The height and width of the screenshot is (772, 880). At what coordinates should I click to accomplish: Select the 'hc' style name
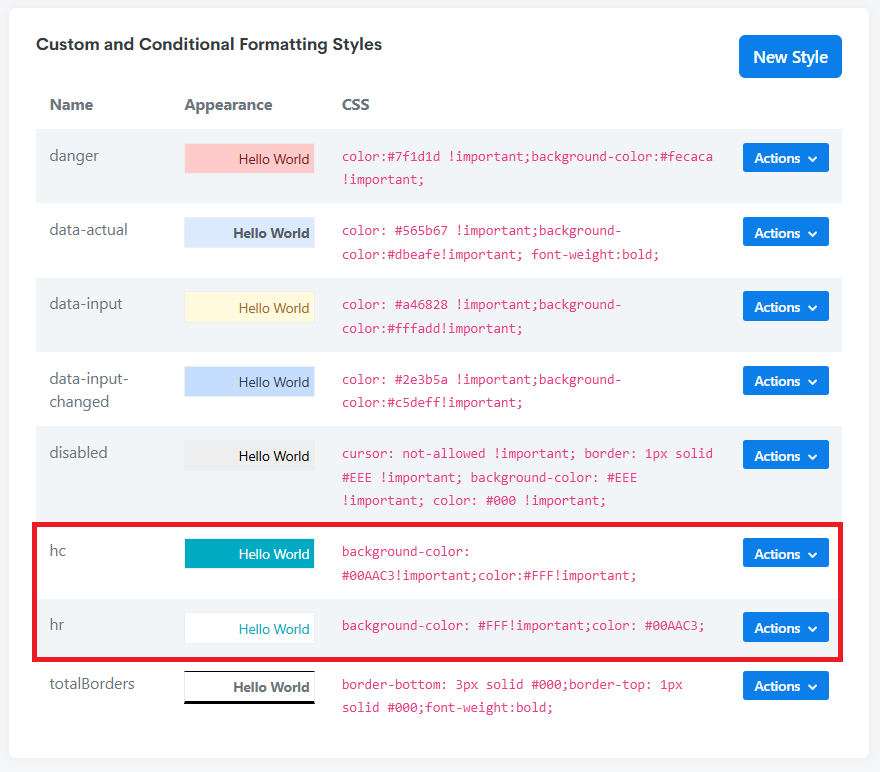pyautogui.click(x=58, y=550)
